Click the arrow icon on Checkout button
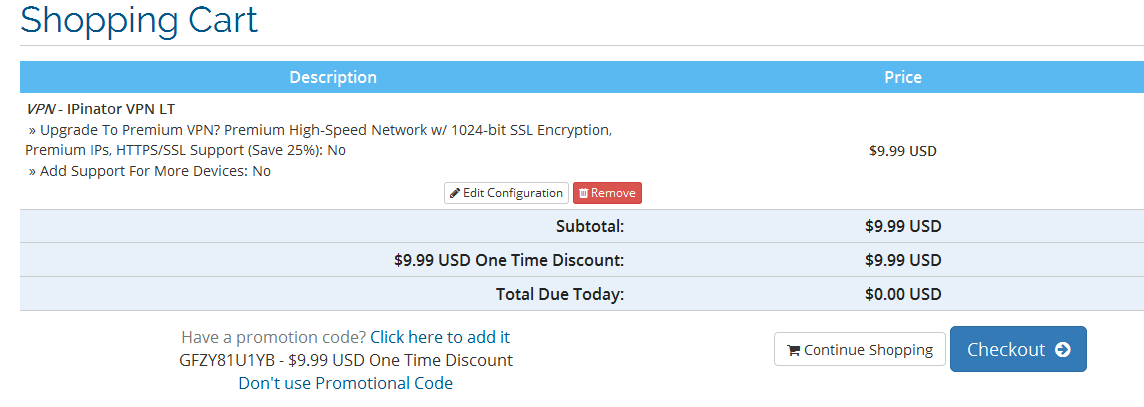Screen dimensions: 1144x407 click(1063, 350)
